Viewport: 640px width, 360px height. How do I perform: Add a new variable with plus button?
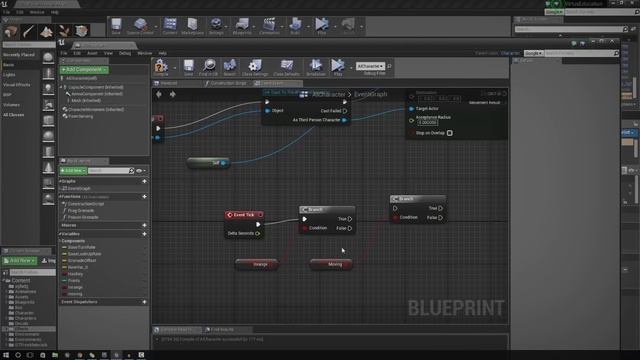coord(144,234)
